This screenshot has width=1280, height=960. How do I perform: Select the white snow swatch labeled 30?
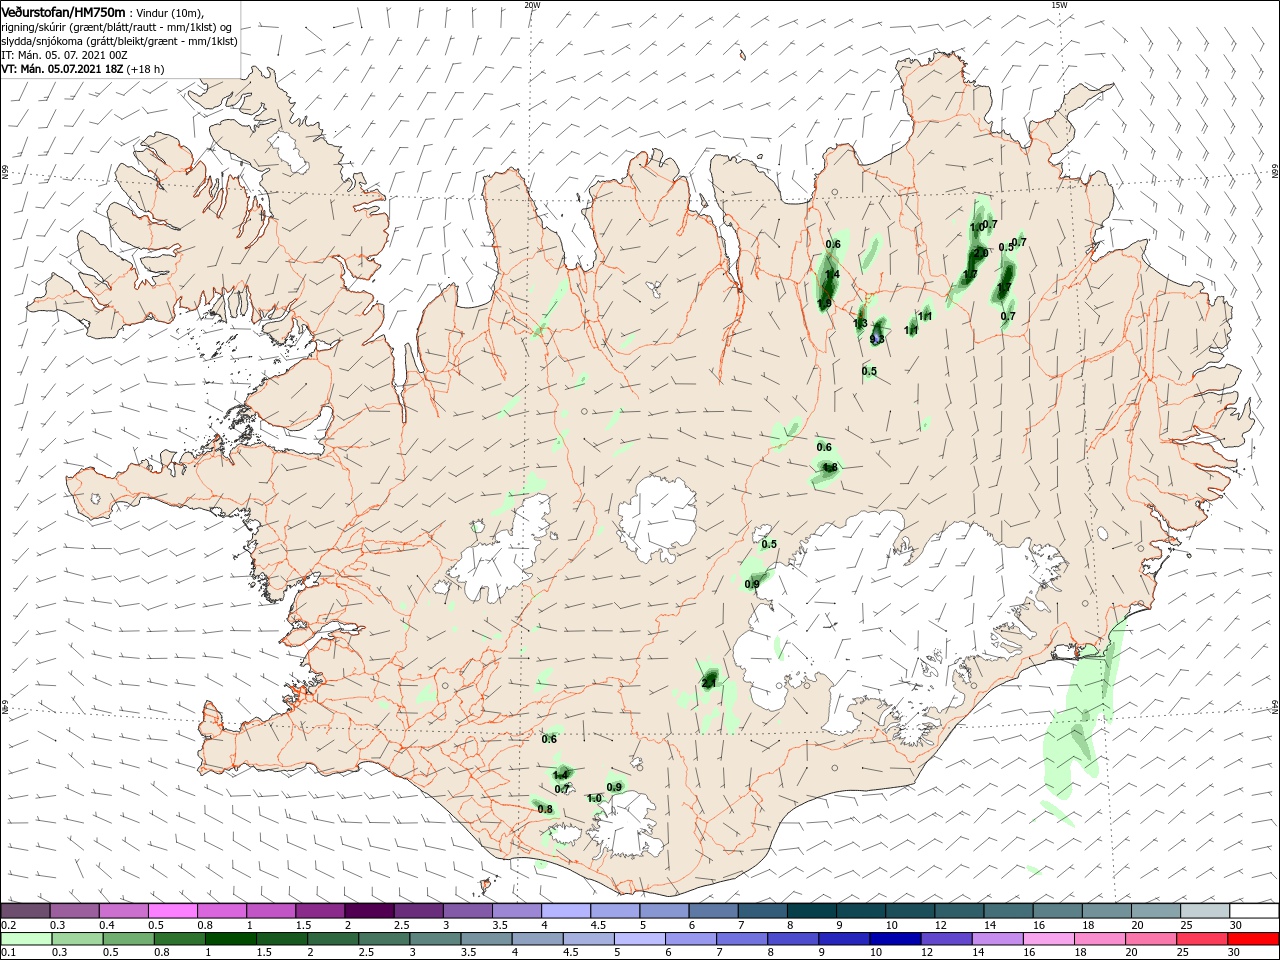(1254, 911)
